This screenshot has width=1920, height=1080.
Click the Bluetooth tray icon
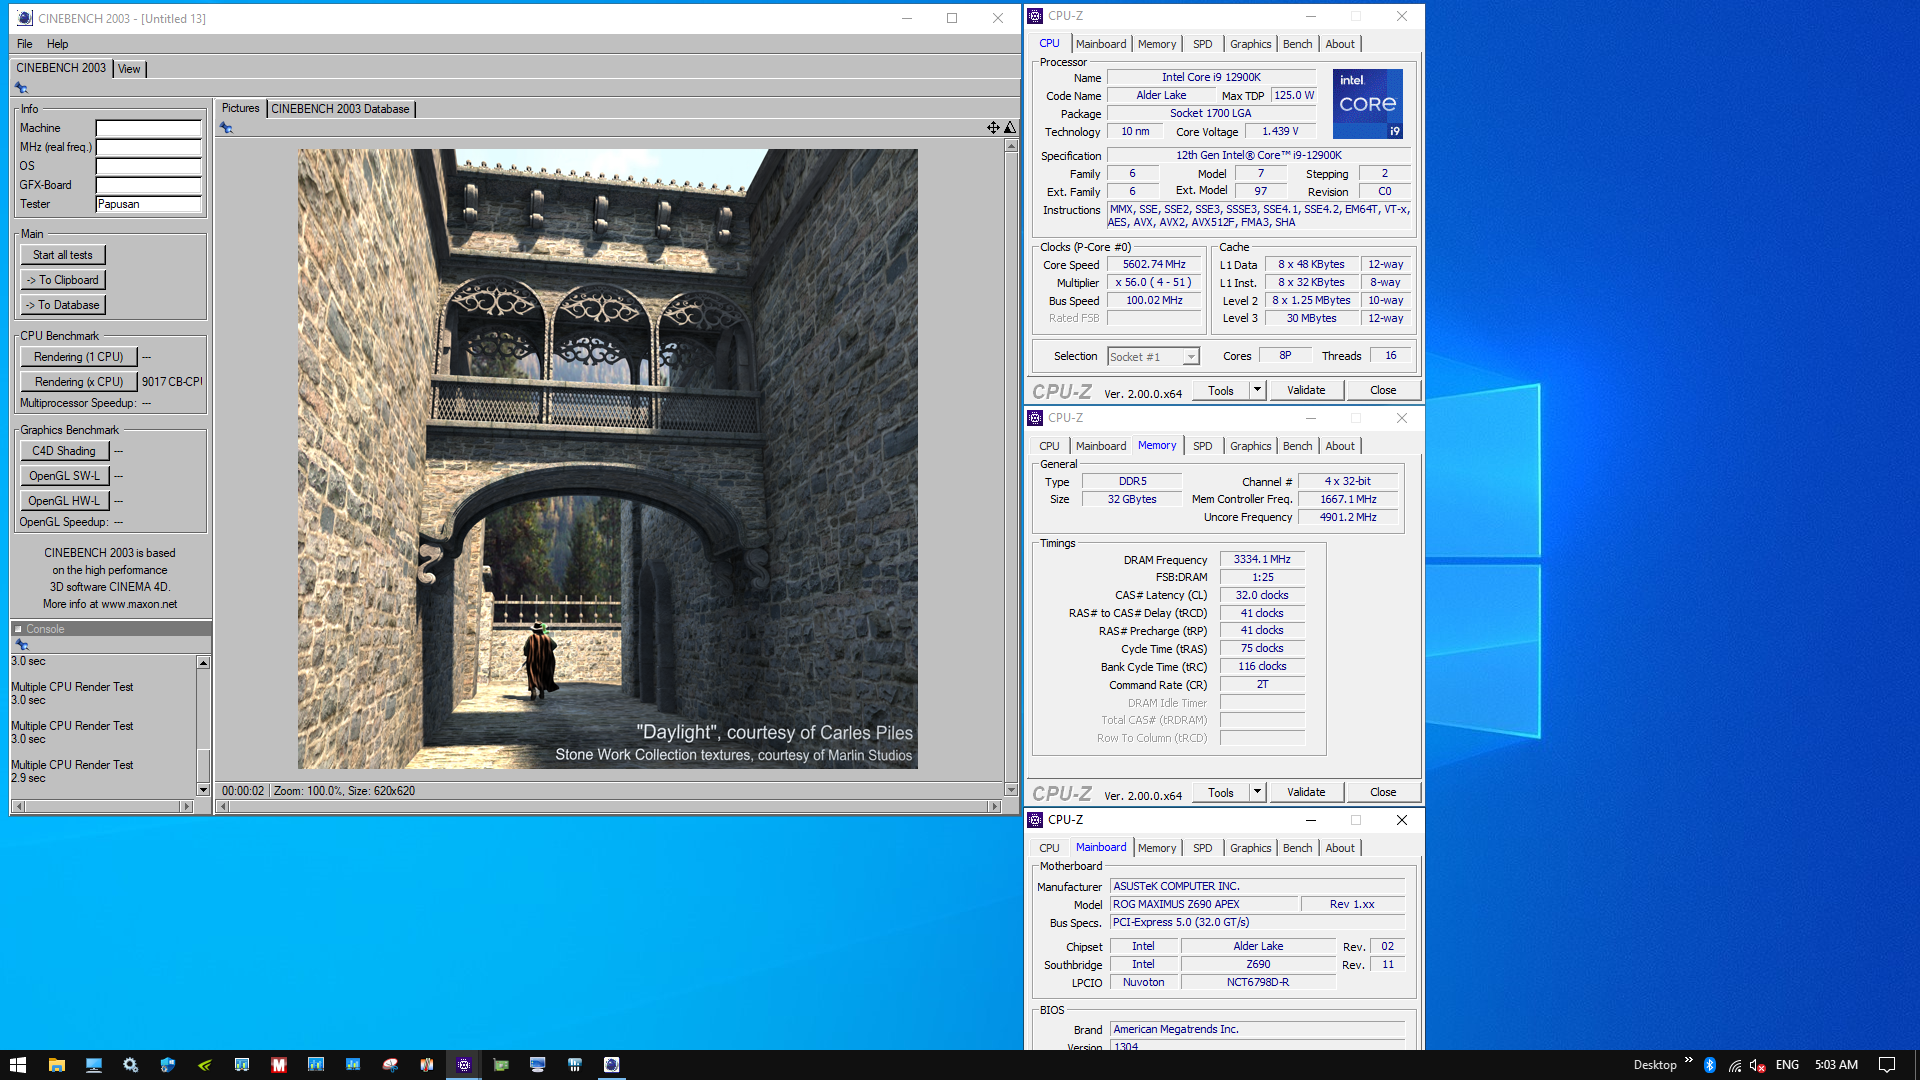pos(1709,1065)
